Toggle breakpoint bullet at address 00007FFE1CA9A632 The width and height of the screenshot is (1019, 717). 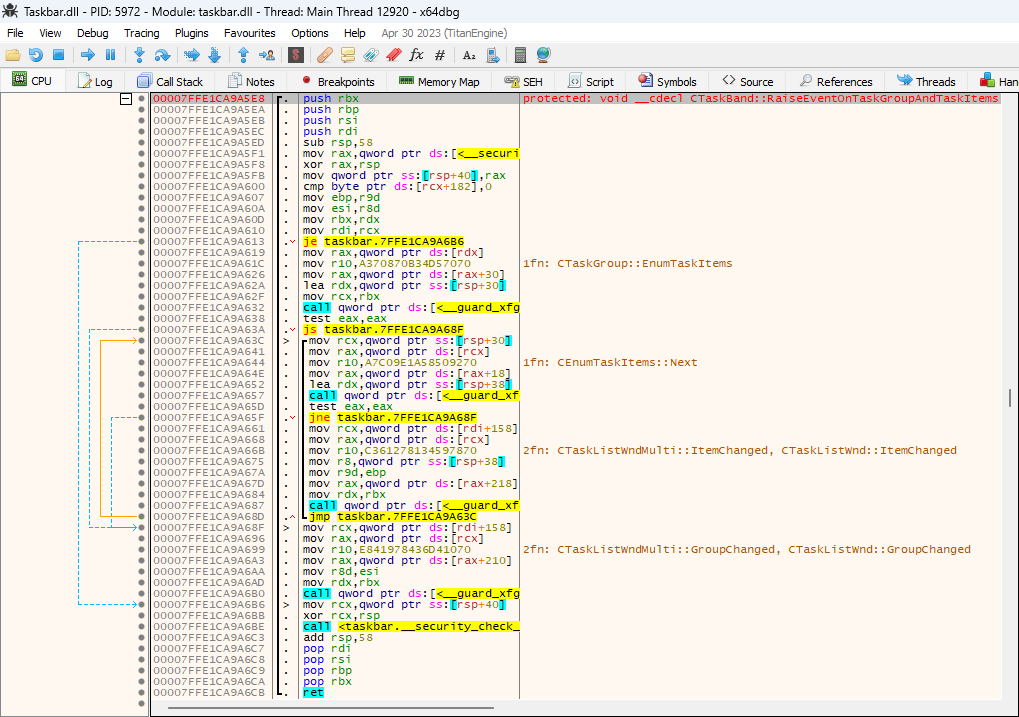(141, 307)
